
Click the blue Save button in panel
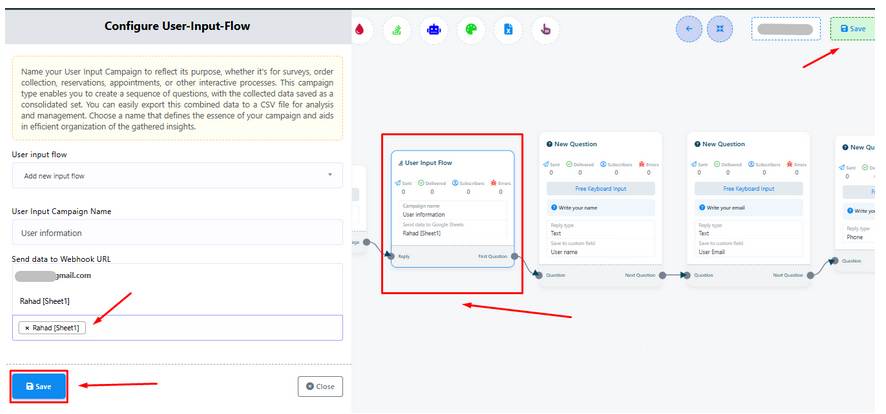38,386
